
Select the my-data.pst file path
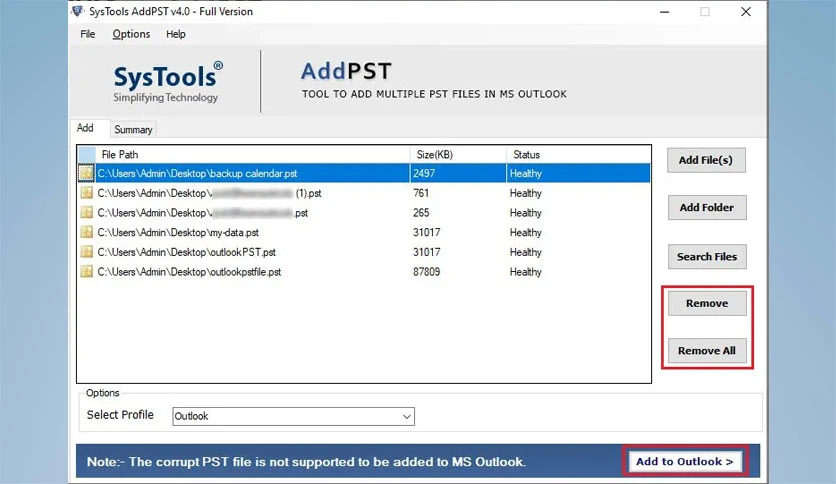coord(178,232)
